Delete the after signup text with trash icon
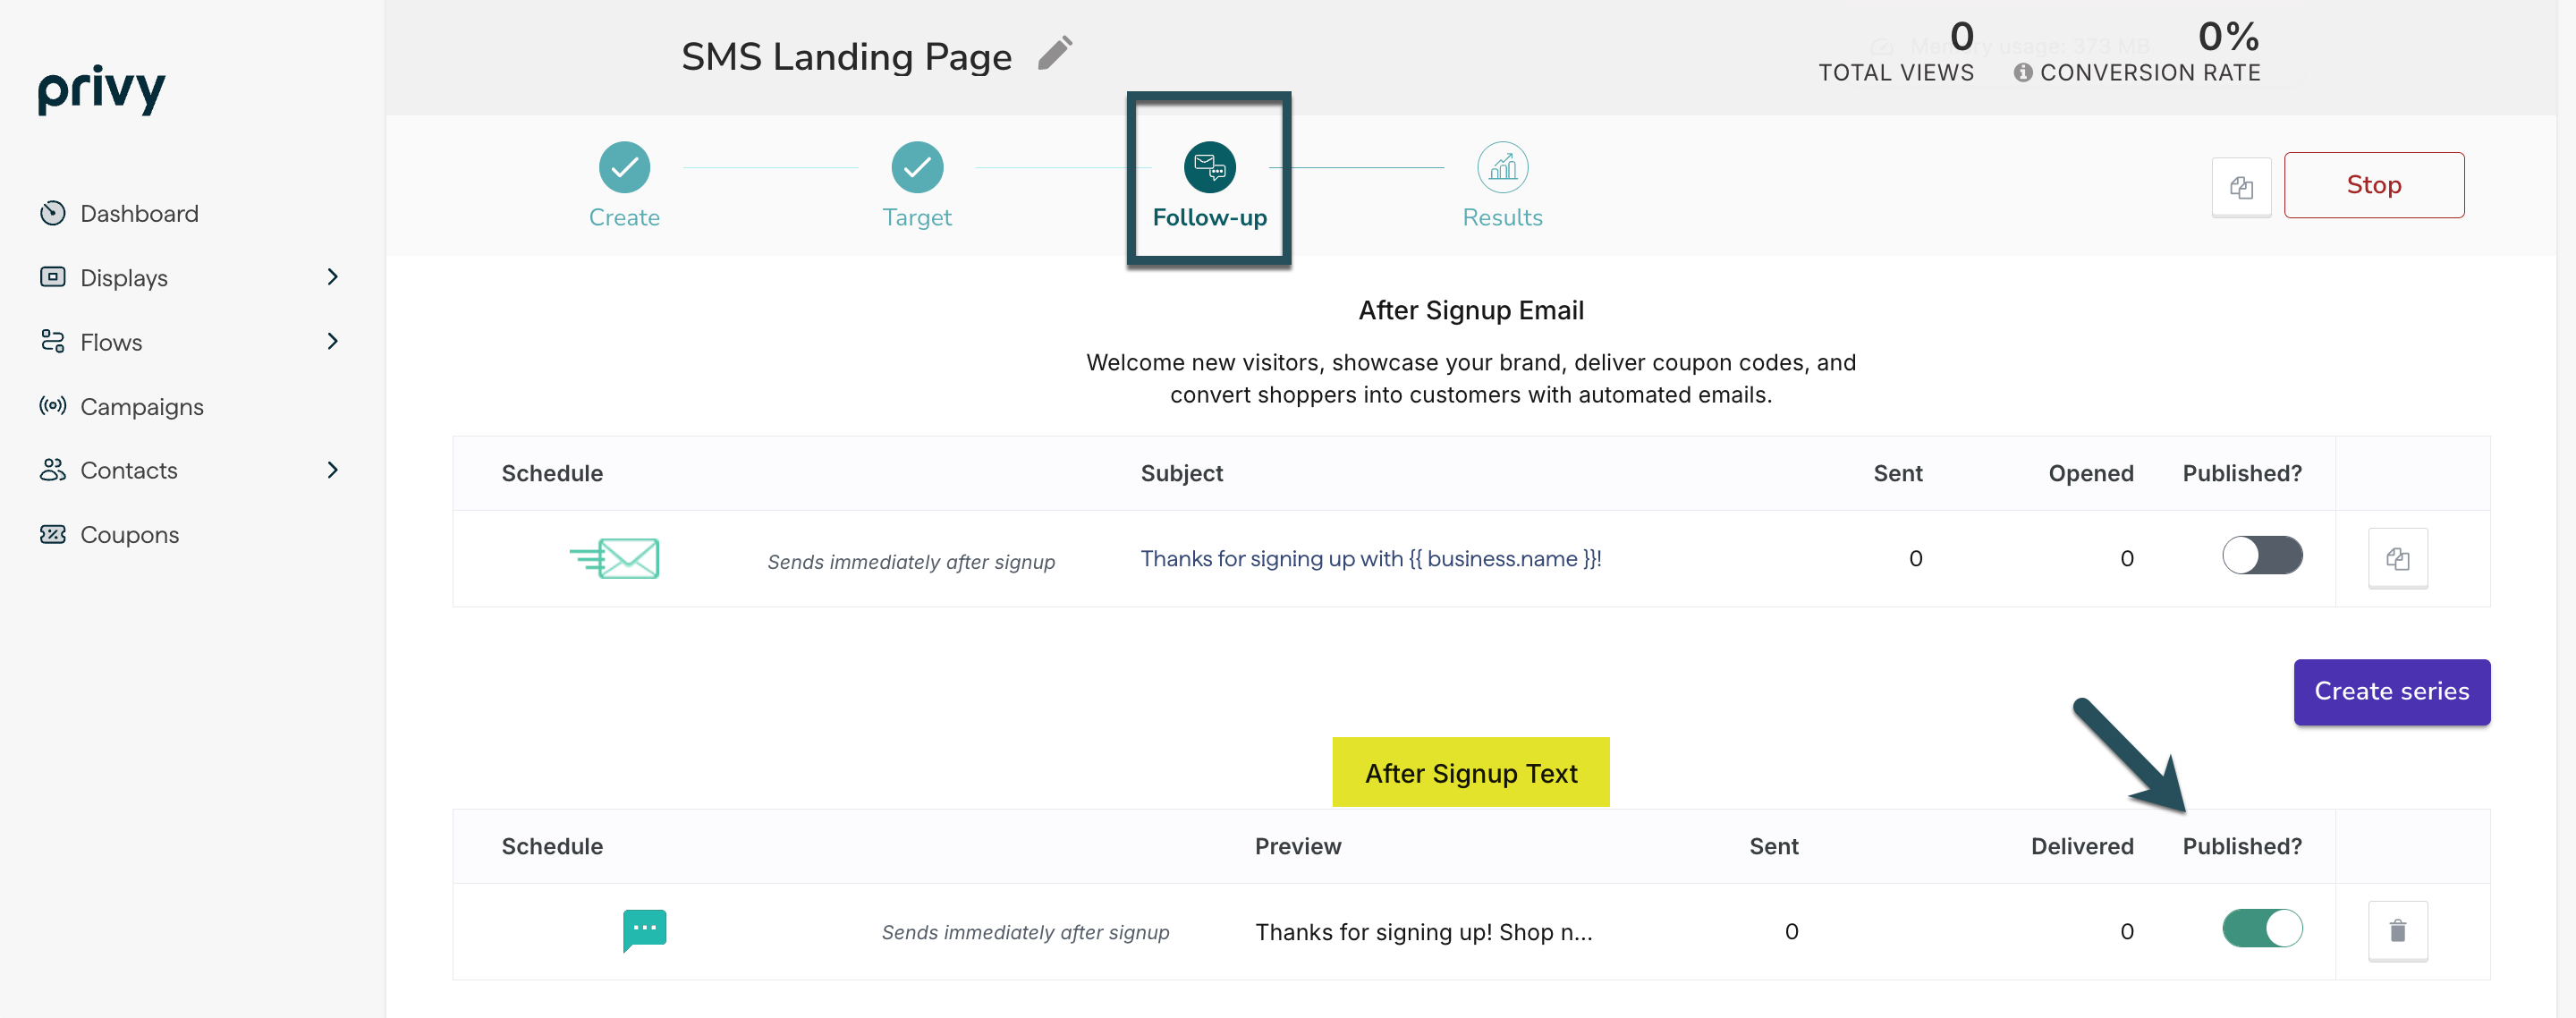This screenshot has width=2576, height=1018. (x=2397, y=931)
